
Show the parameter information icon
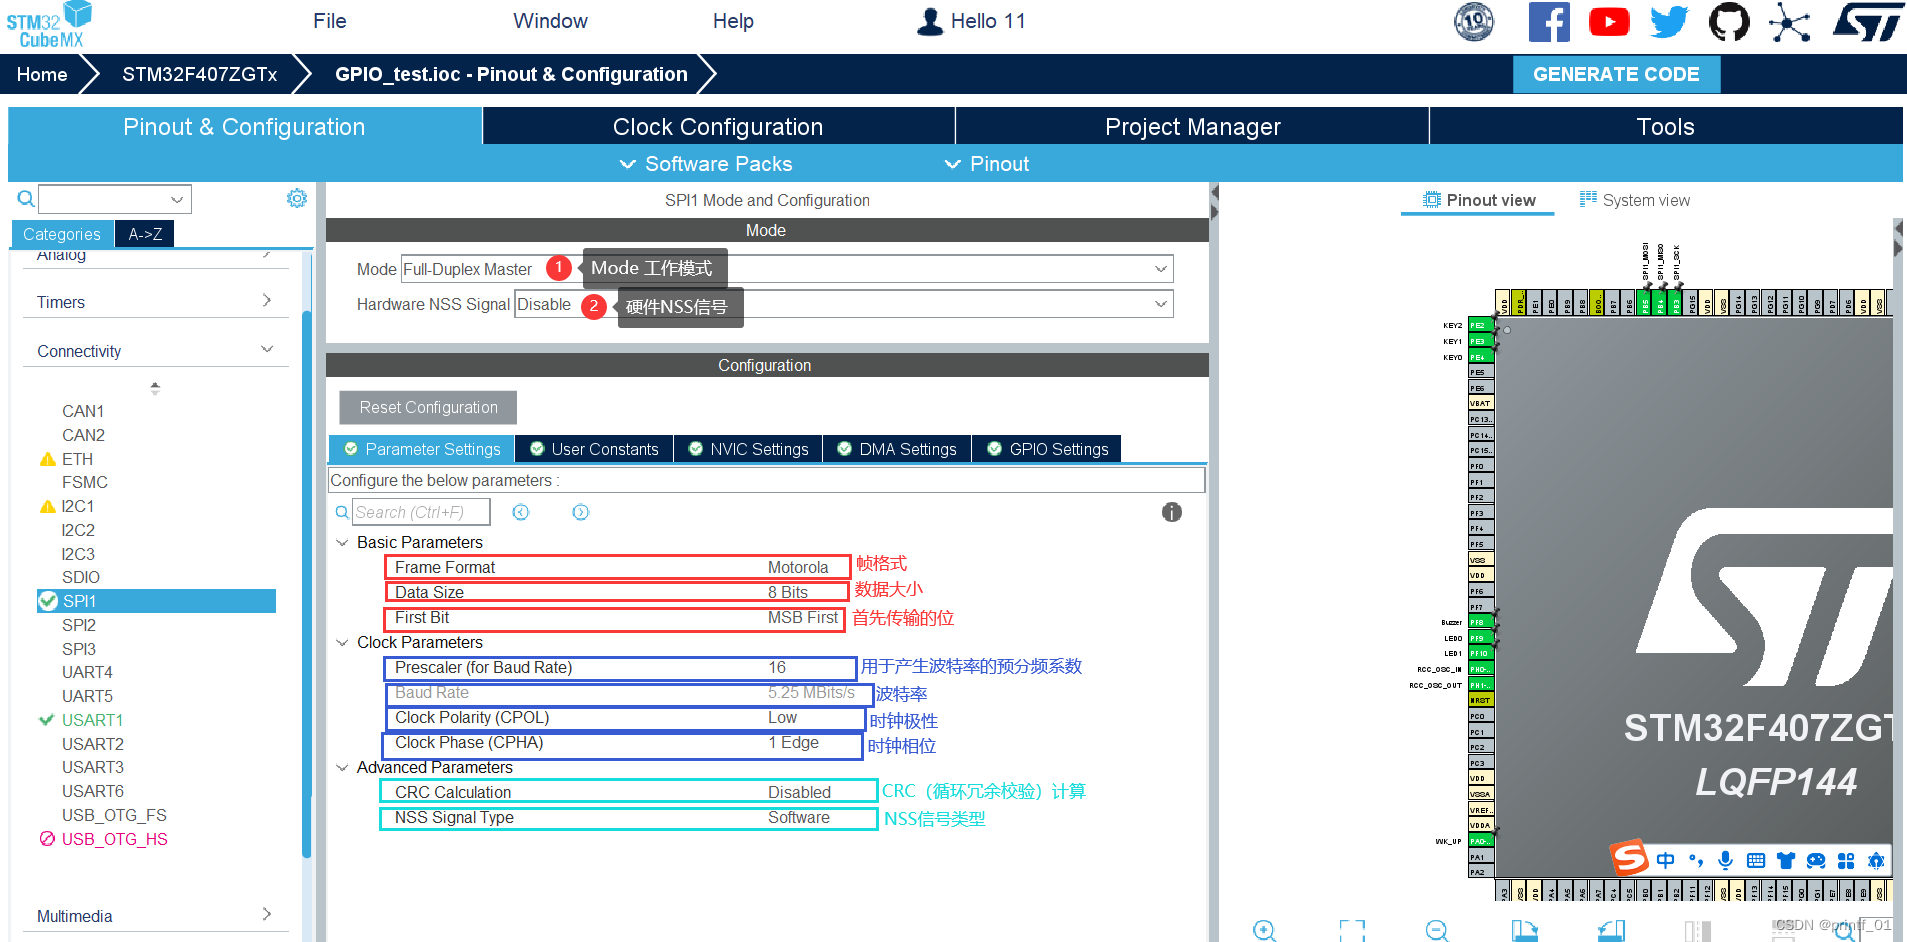click(1172, 512)
